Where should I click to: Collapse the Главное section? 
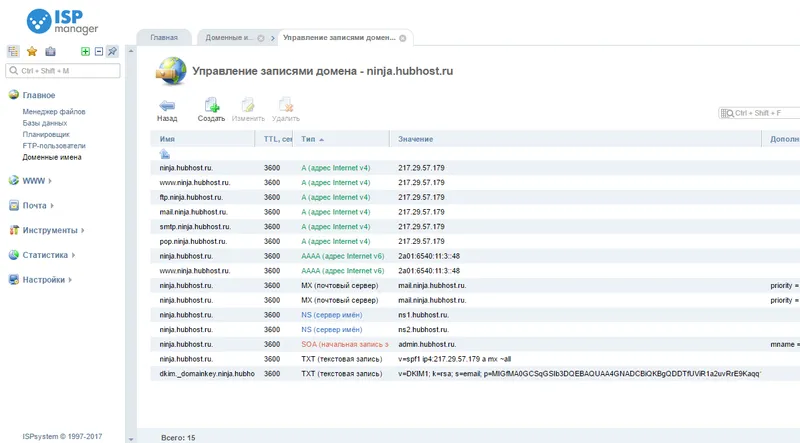[x=39, y=95]
